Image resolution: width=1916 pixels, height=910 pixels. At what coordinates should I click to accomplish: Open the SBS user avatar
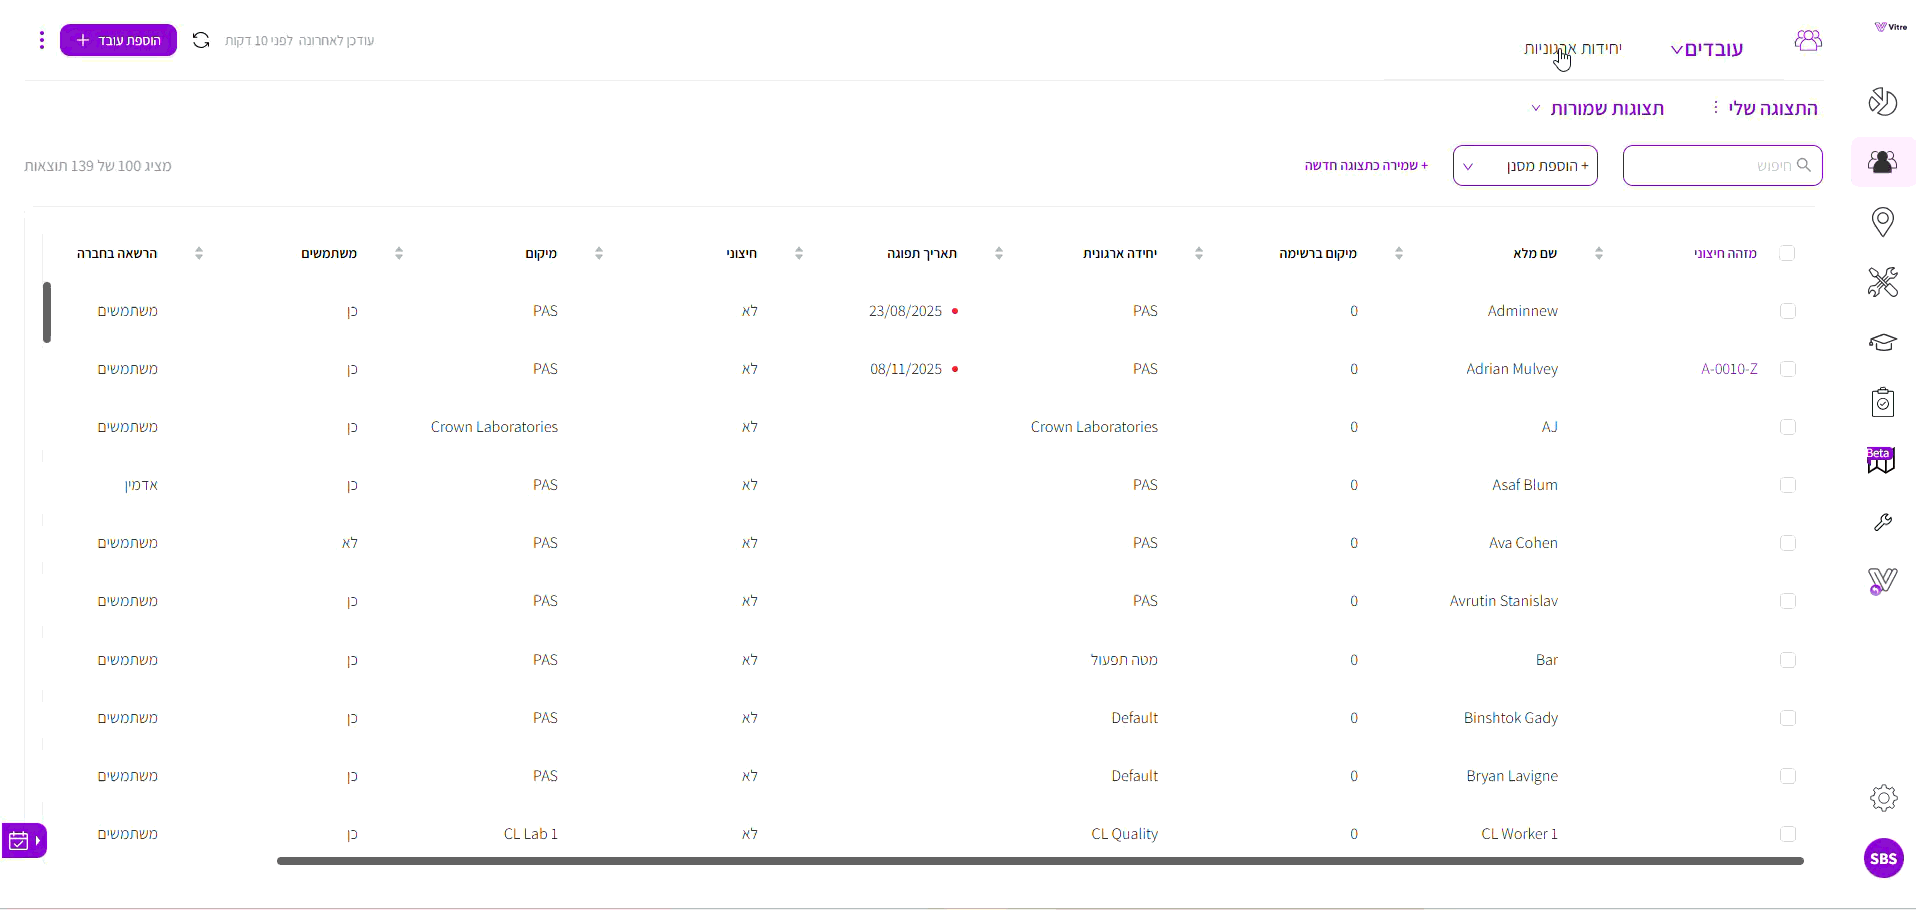tap(1883, 858)
